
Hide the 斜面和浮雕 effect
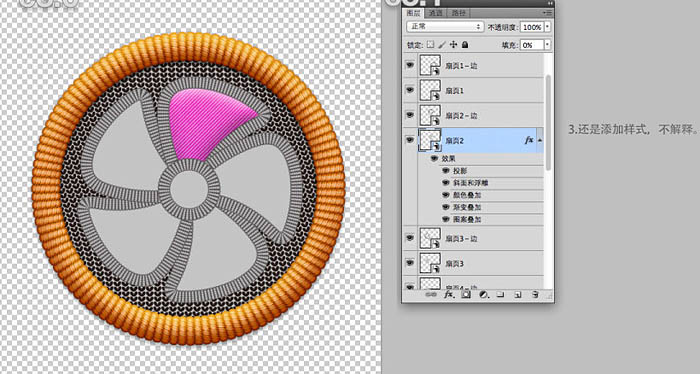point(446,183)
